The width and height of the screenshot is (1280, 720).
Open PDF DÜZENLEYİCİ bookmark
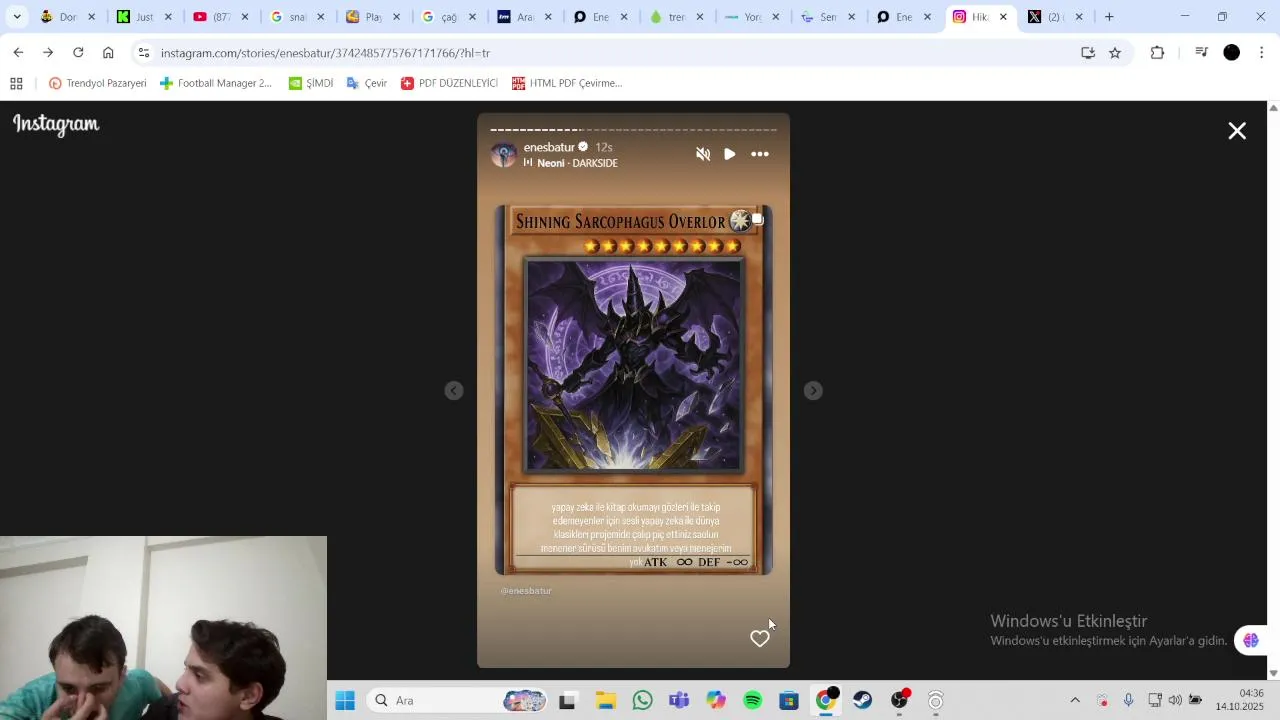pos(449,83)
